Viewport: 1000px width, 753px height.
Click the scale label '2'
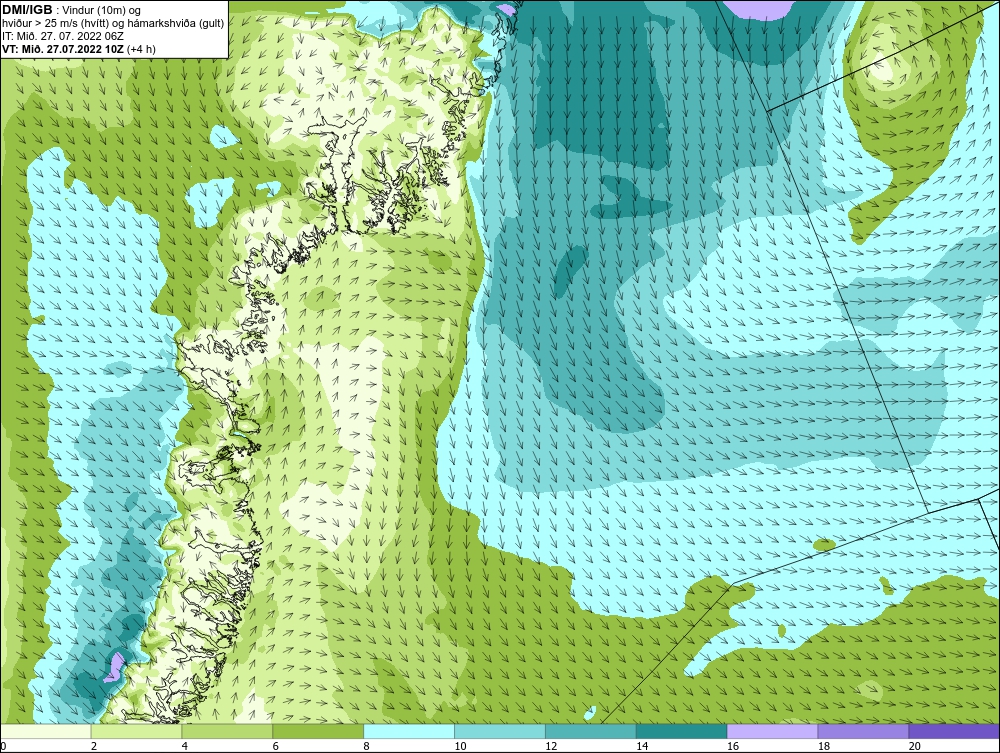pyautogui.click(x=94, y=746)
